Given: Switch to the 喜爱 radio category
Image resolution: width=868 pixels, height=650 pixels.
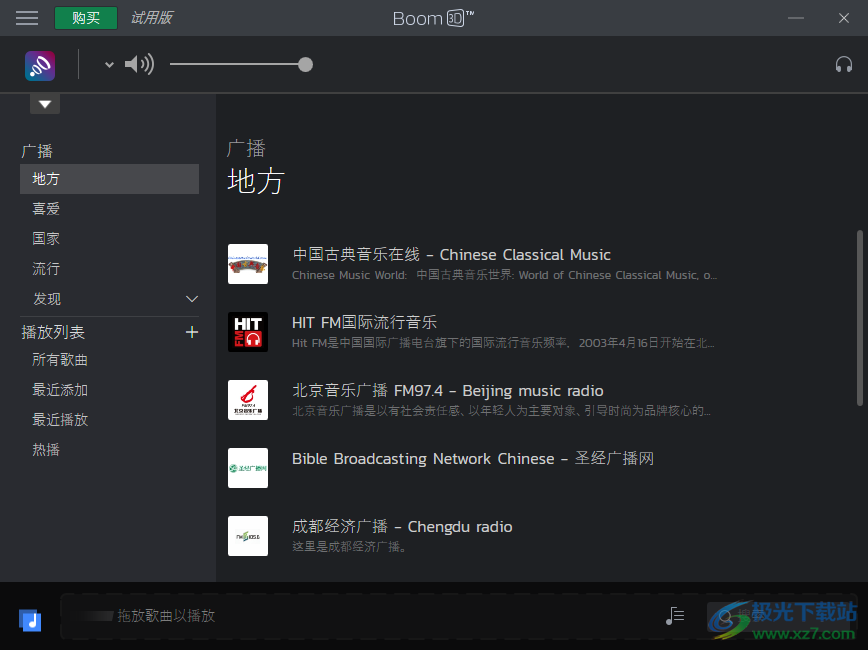Looking at the screenshot, I should pyautogui.click(x=46, y=208).
